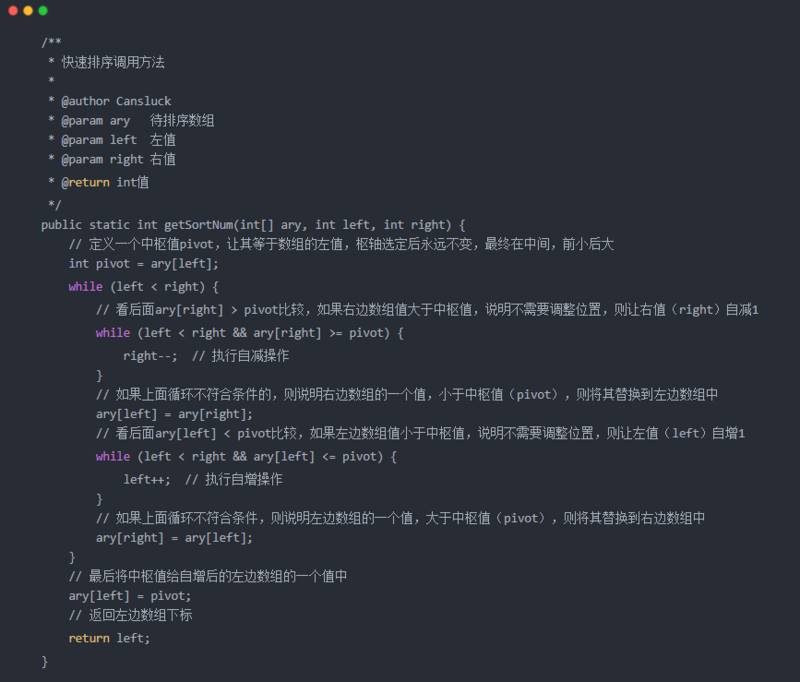
Task: Click the 'ary[left] = ary[right];' line
Action: 174,414
